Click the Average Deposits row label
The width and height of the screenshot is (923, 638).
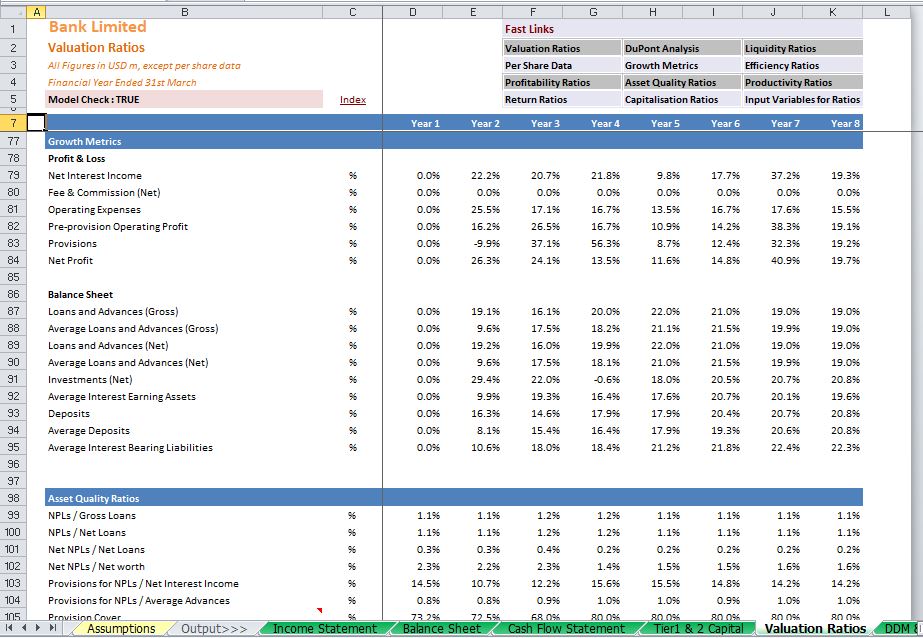(x=89, y=431)
